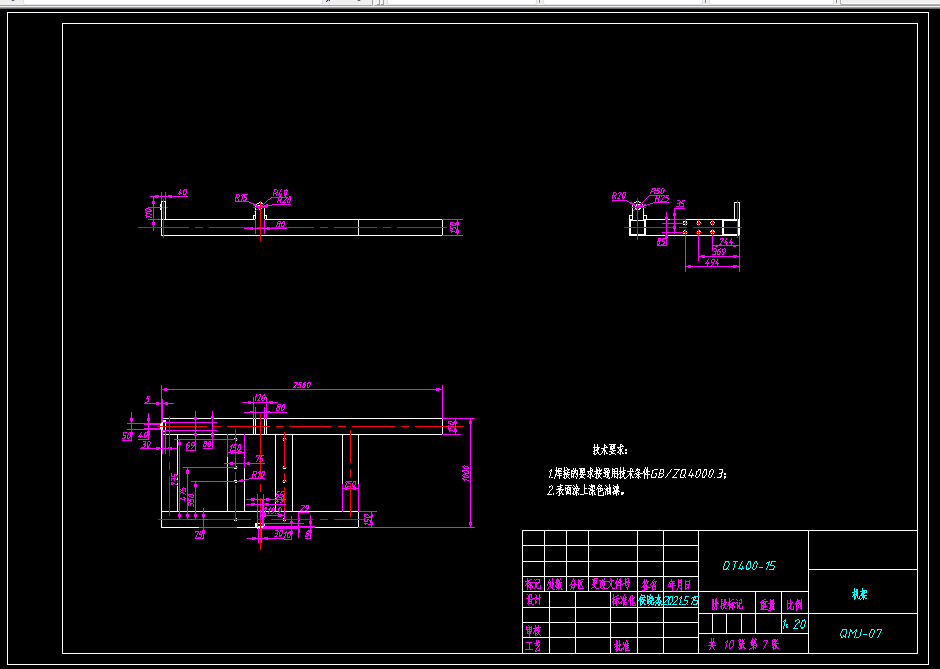Click the 75 dimension text
The width and height of the screenshot is (940, 669).
coord(259,459)
